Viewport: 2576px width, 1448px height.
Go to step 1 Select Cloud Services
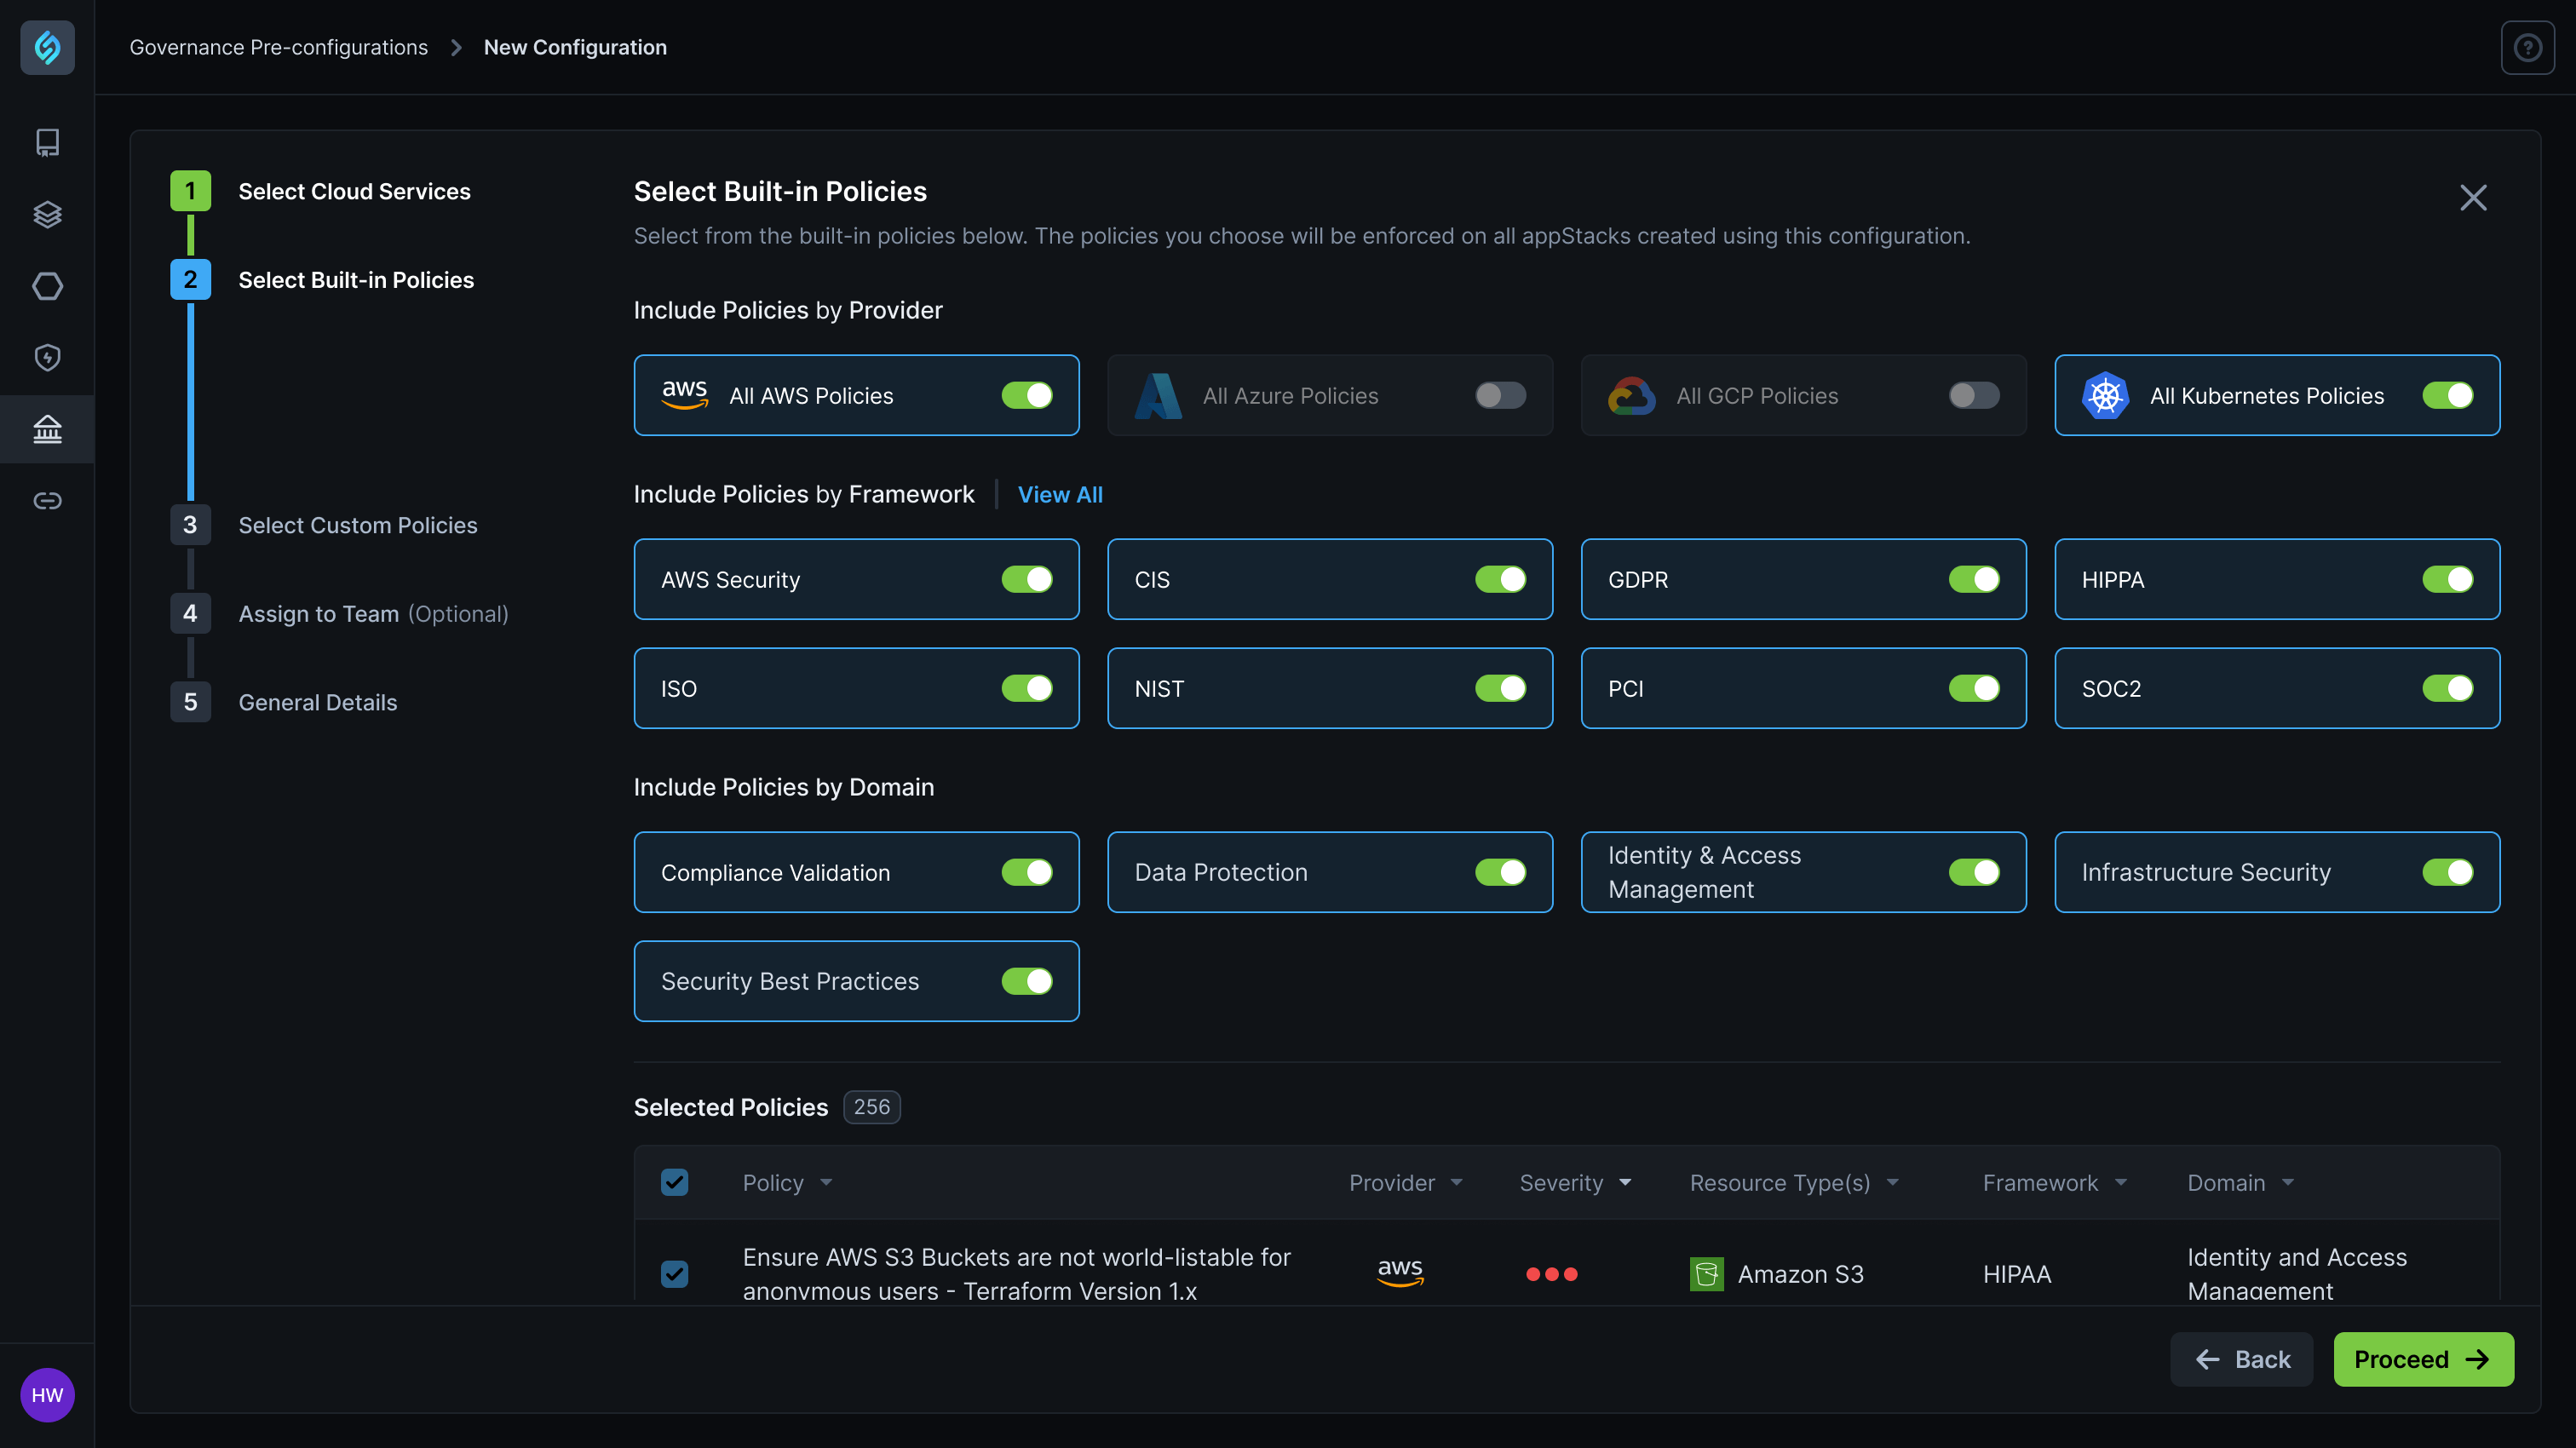pos(320,191)
